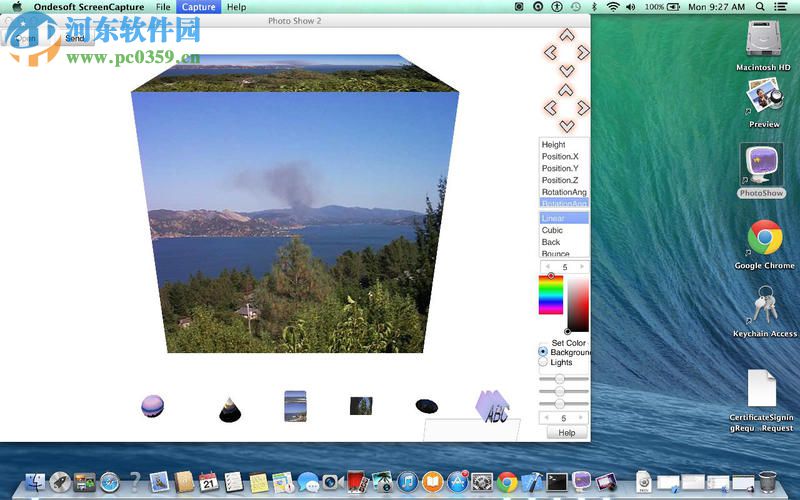Open Trash in the Dock

tap(767, 482)
